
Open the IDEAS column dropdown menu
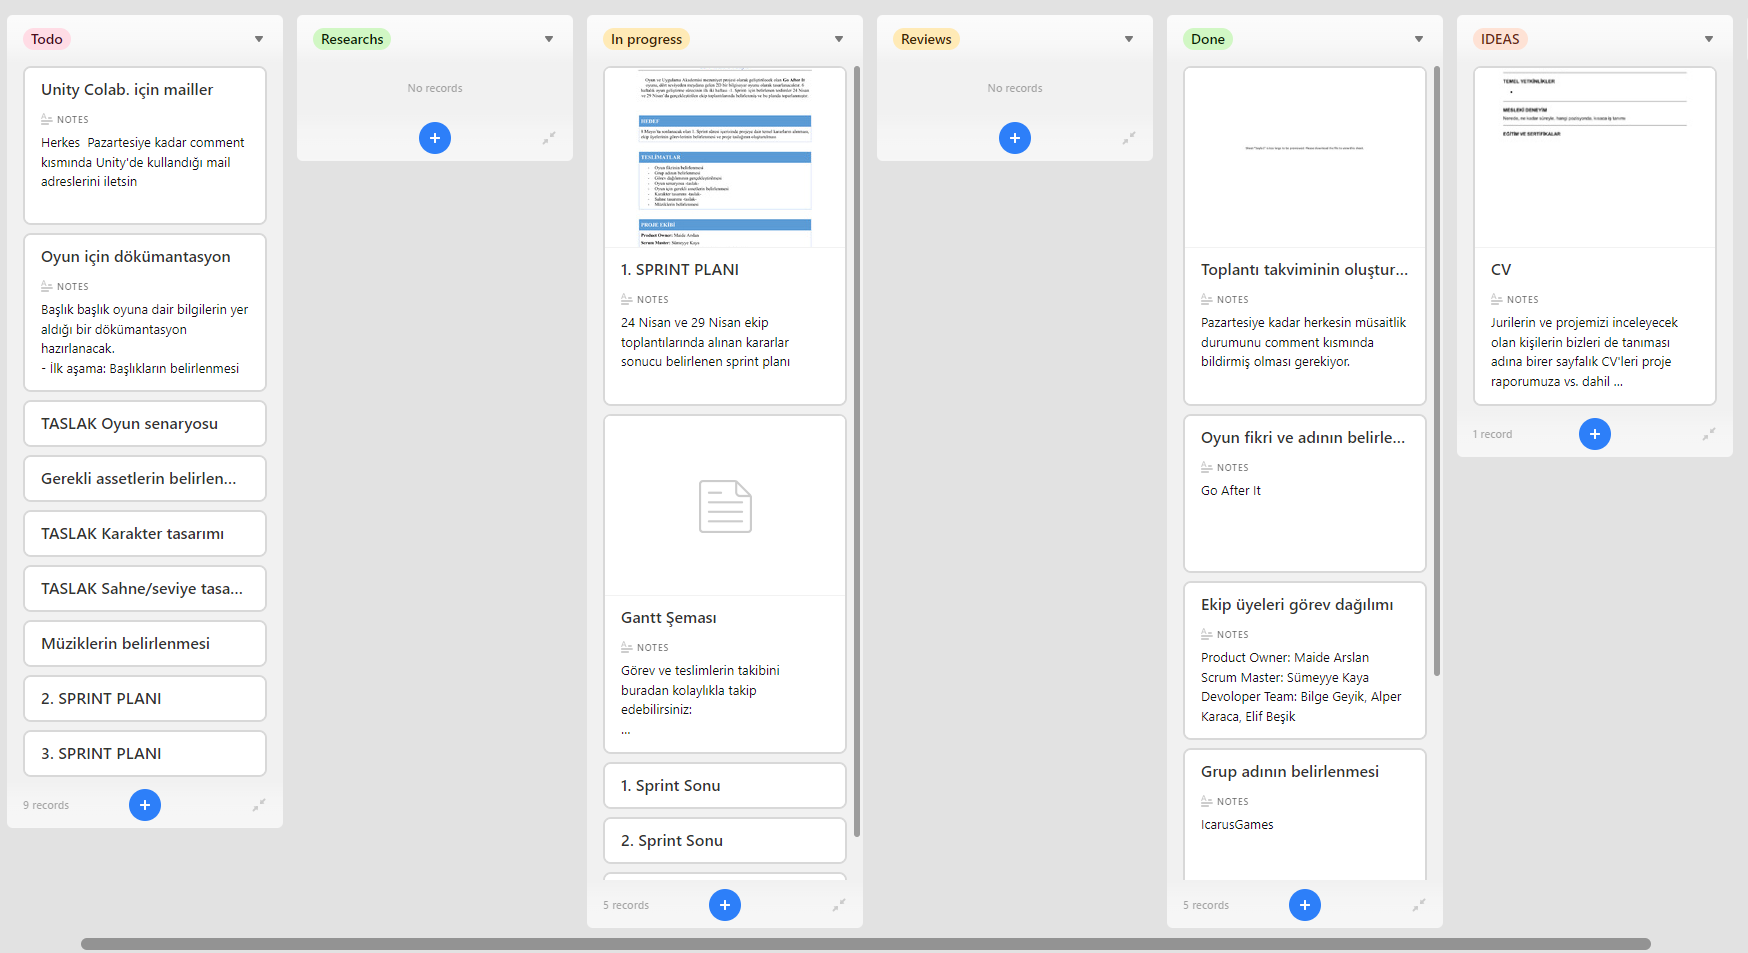(1709, 39)
